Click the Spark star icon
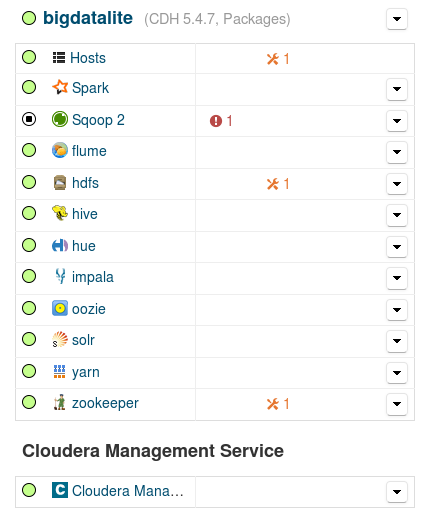The width and height of the screenshot is (432, 517). coord(60,87)
